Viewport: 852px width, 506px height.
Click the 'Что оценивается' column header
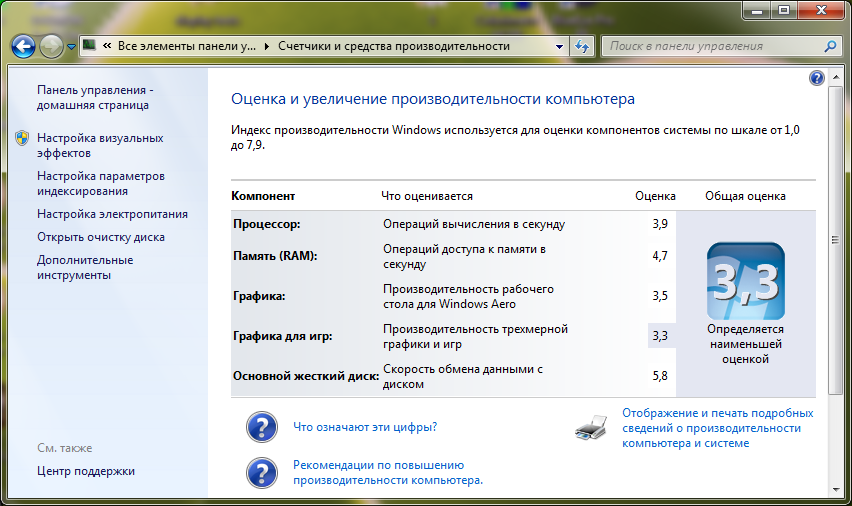tap(427, 196)
